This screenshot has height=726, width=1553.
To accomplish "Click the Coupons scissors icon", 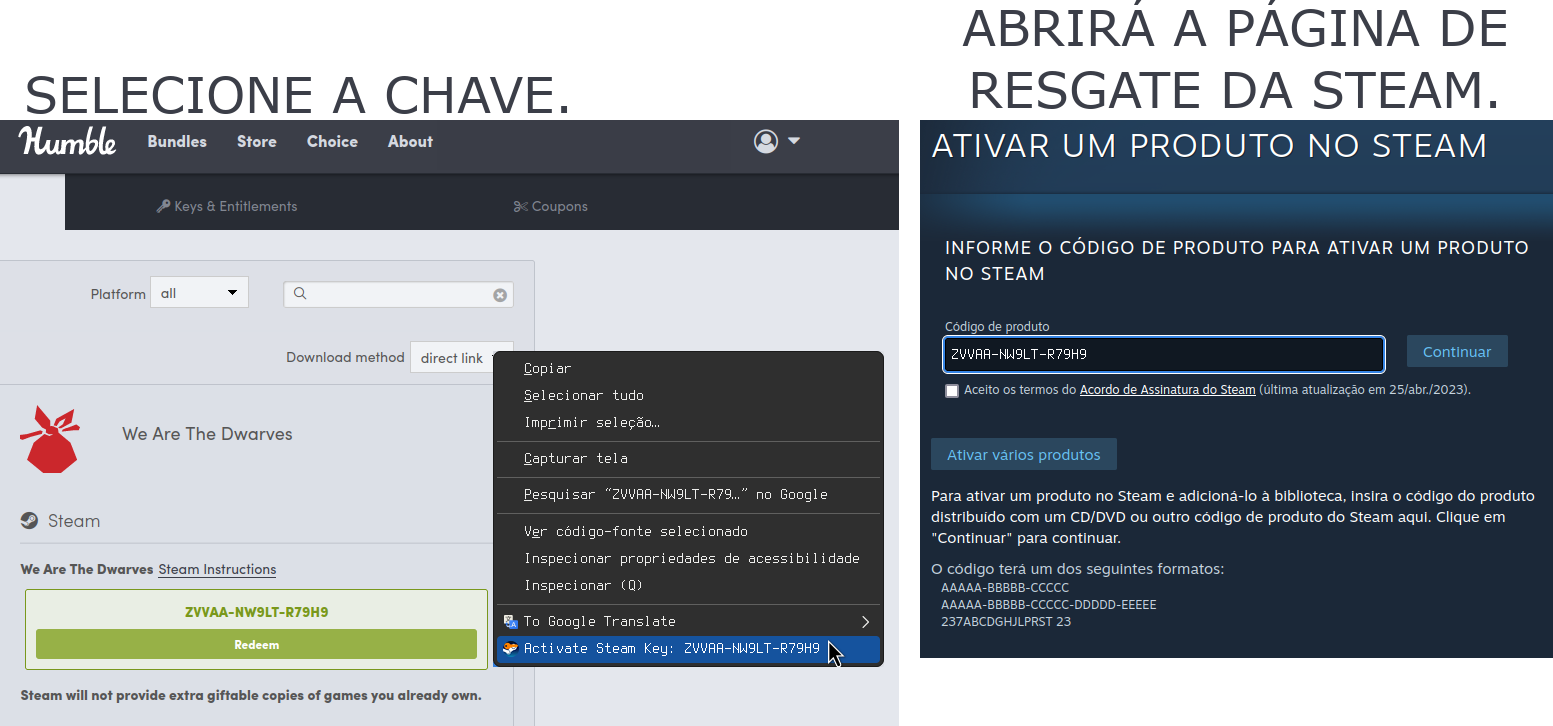I will 520,206.
